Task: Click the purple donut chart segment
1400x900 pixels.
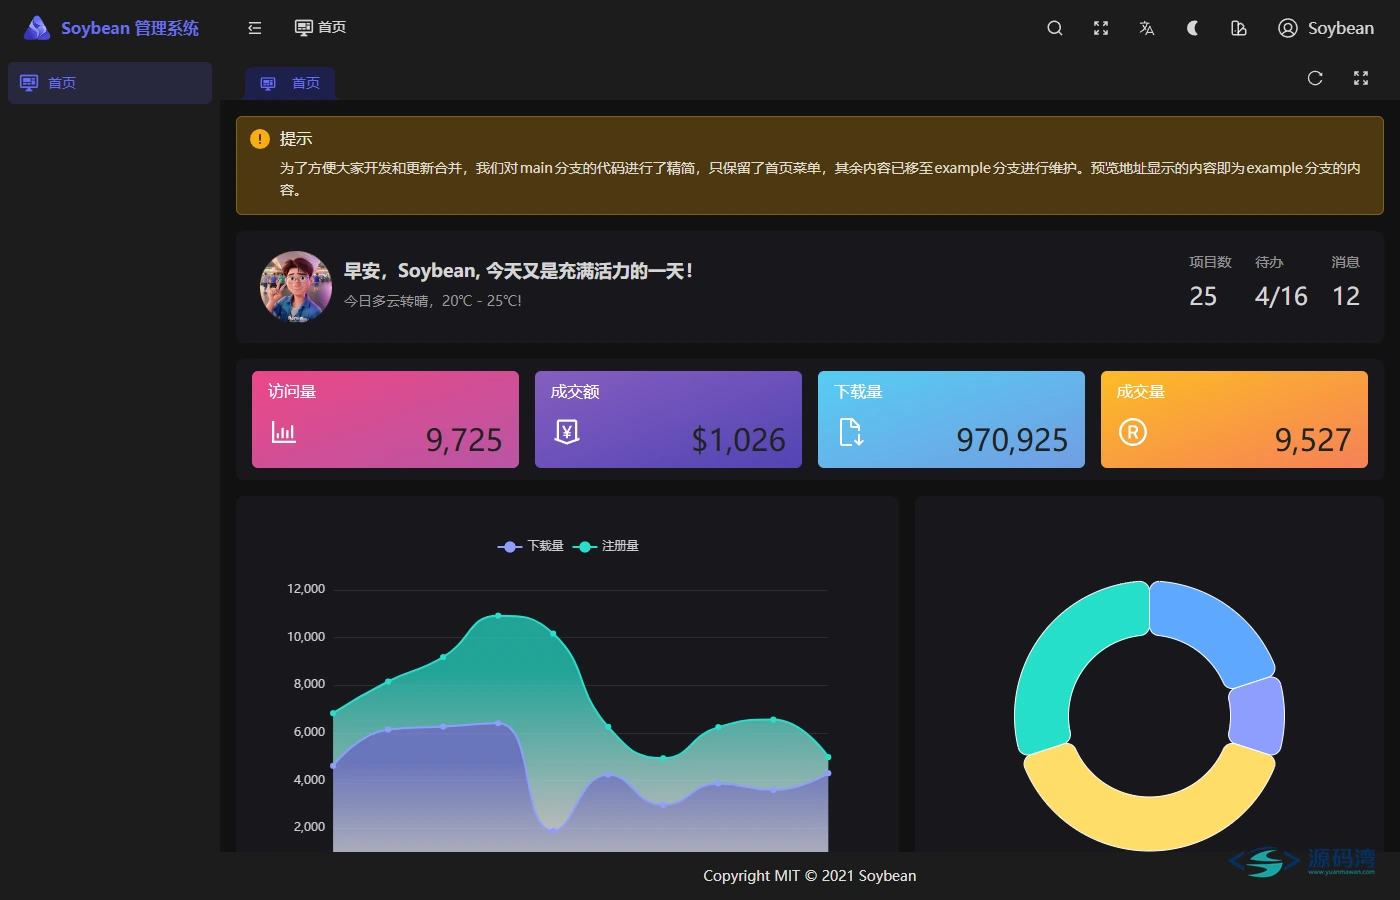Action: tap(1258, 716)
